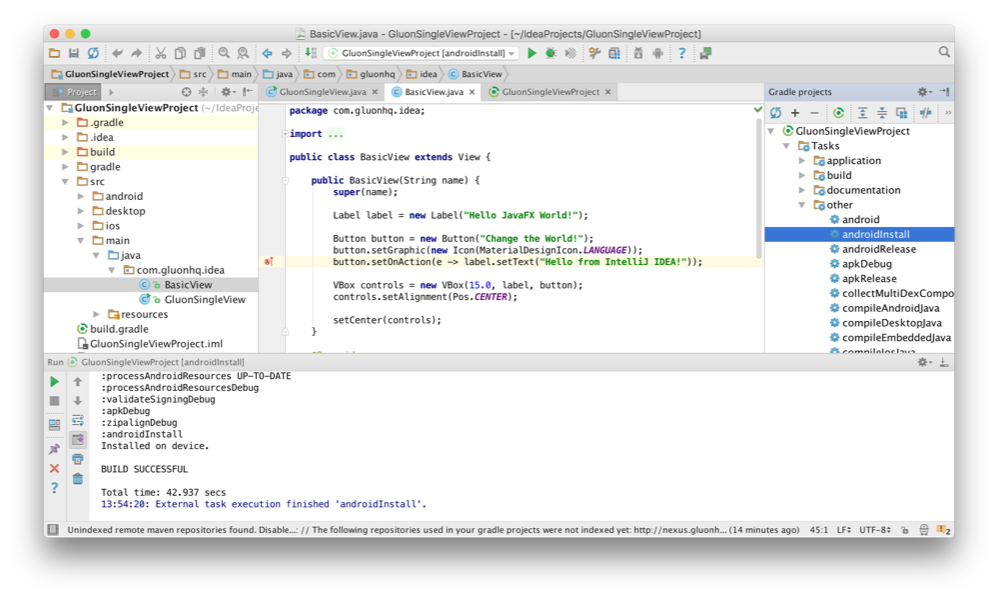Click the editor vertical scrollbar
The image size is (998, 600).
[759, 186]
